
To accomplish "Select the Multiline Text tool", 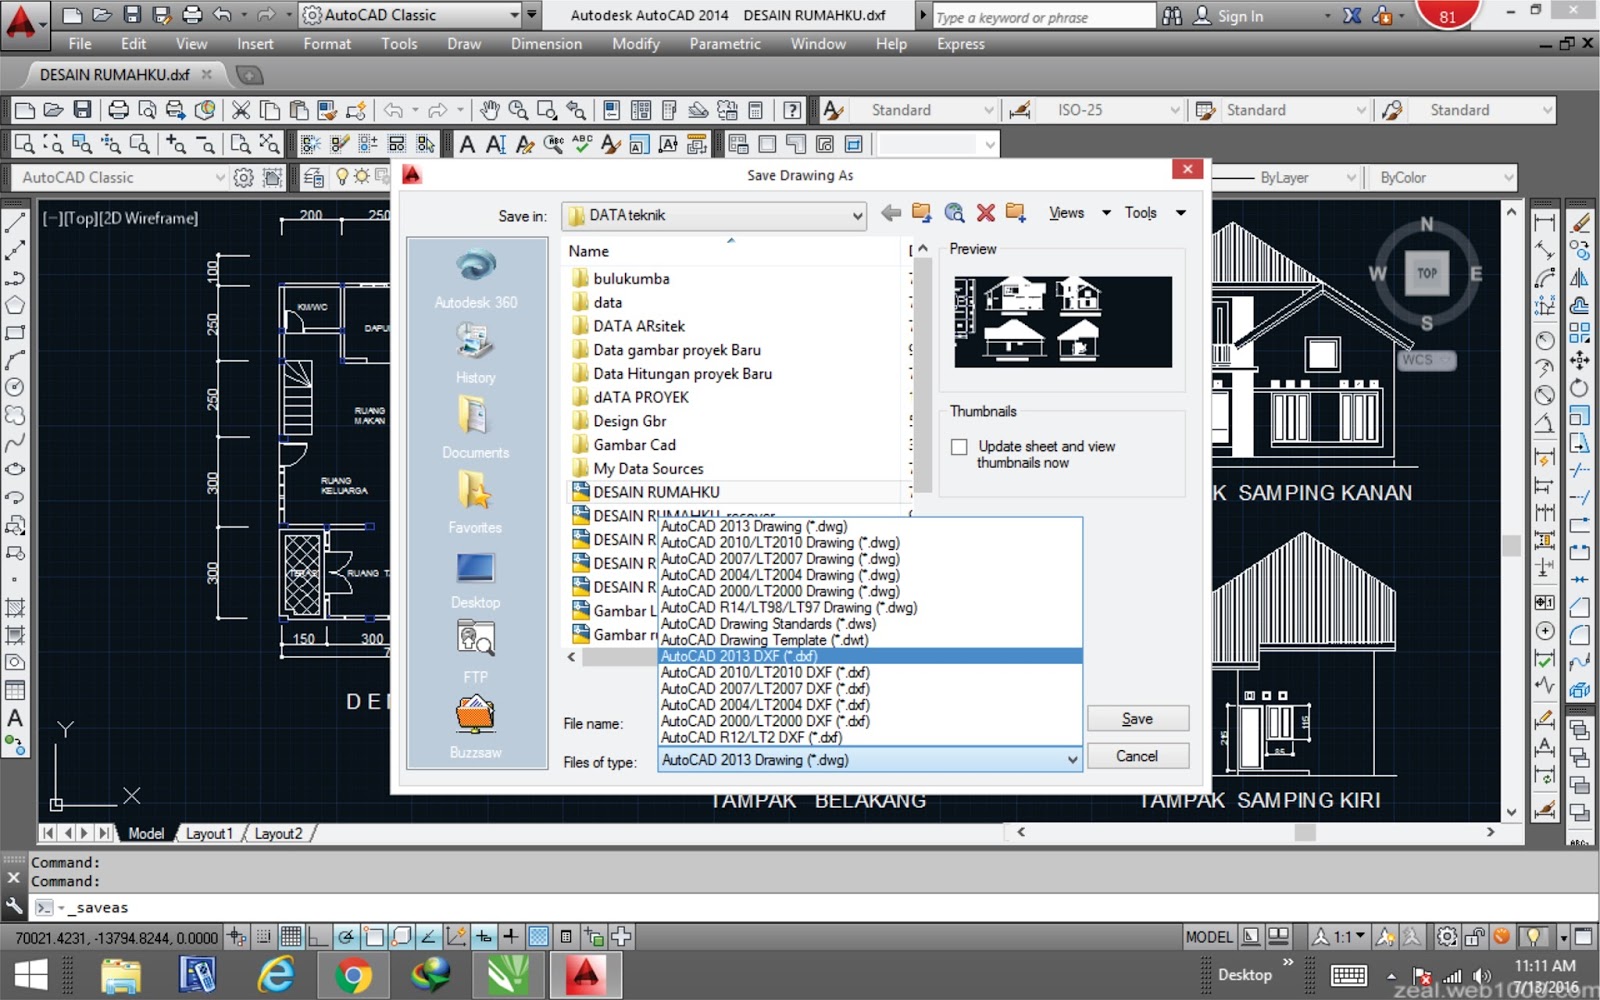I will (15, 717).
